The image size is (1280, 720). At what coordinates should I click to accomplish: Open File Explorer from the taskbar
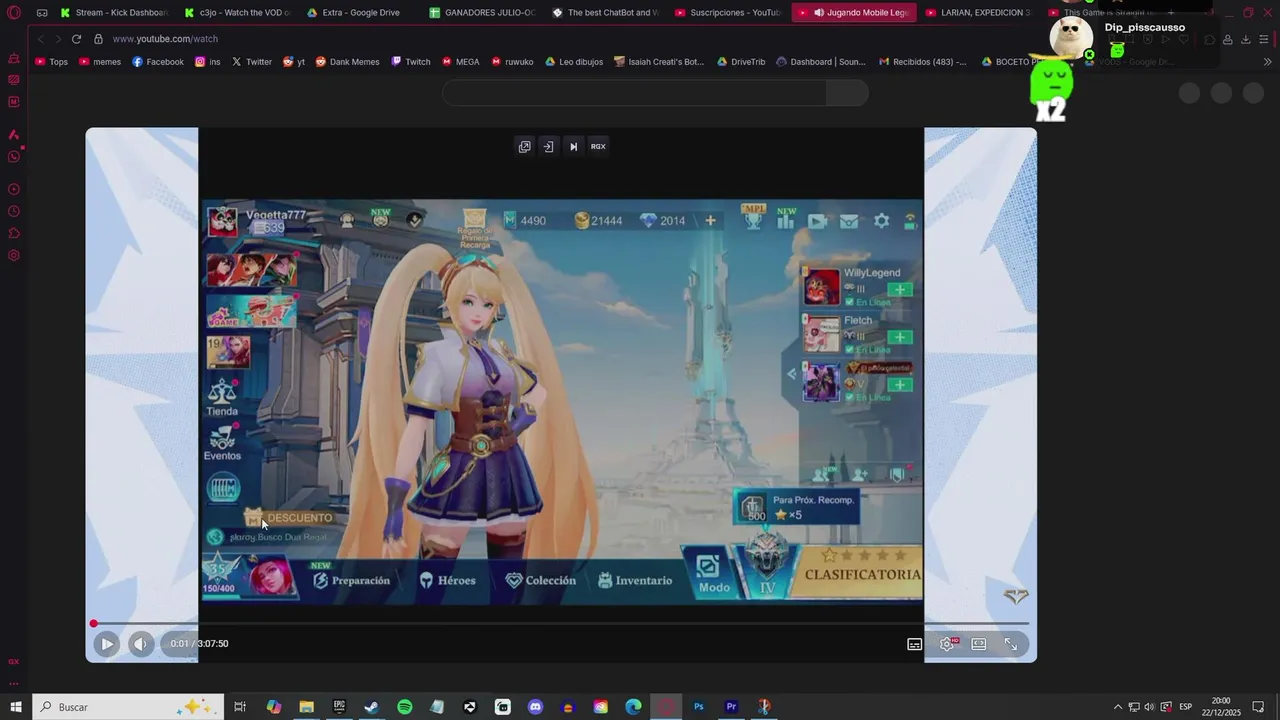[x=306, y=707]
